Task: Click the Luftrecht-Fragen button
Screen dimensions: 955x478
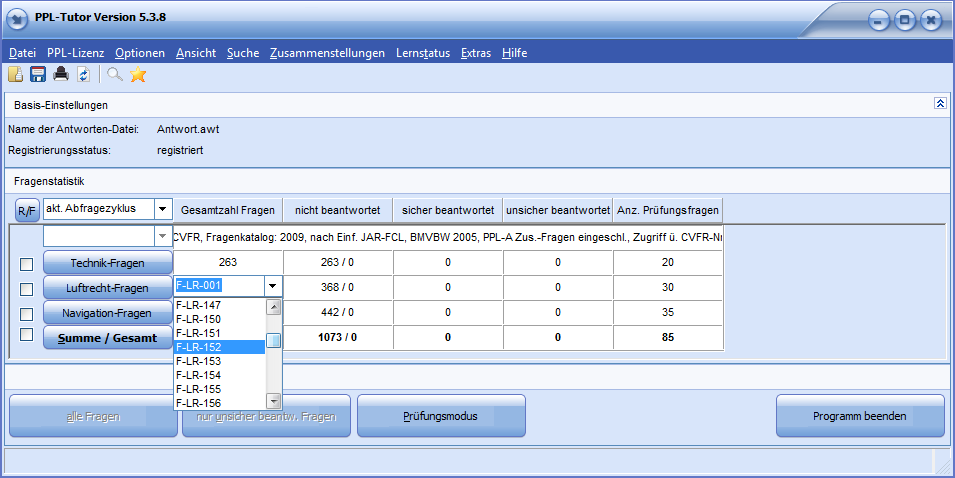Action: tap(107, 288)
